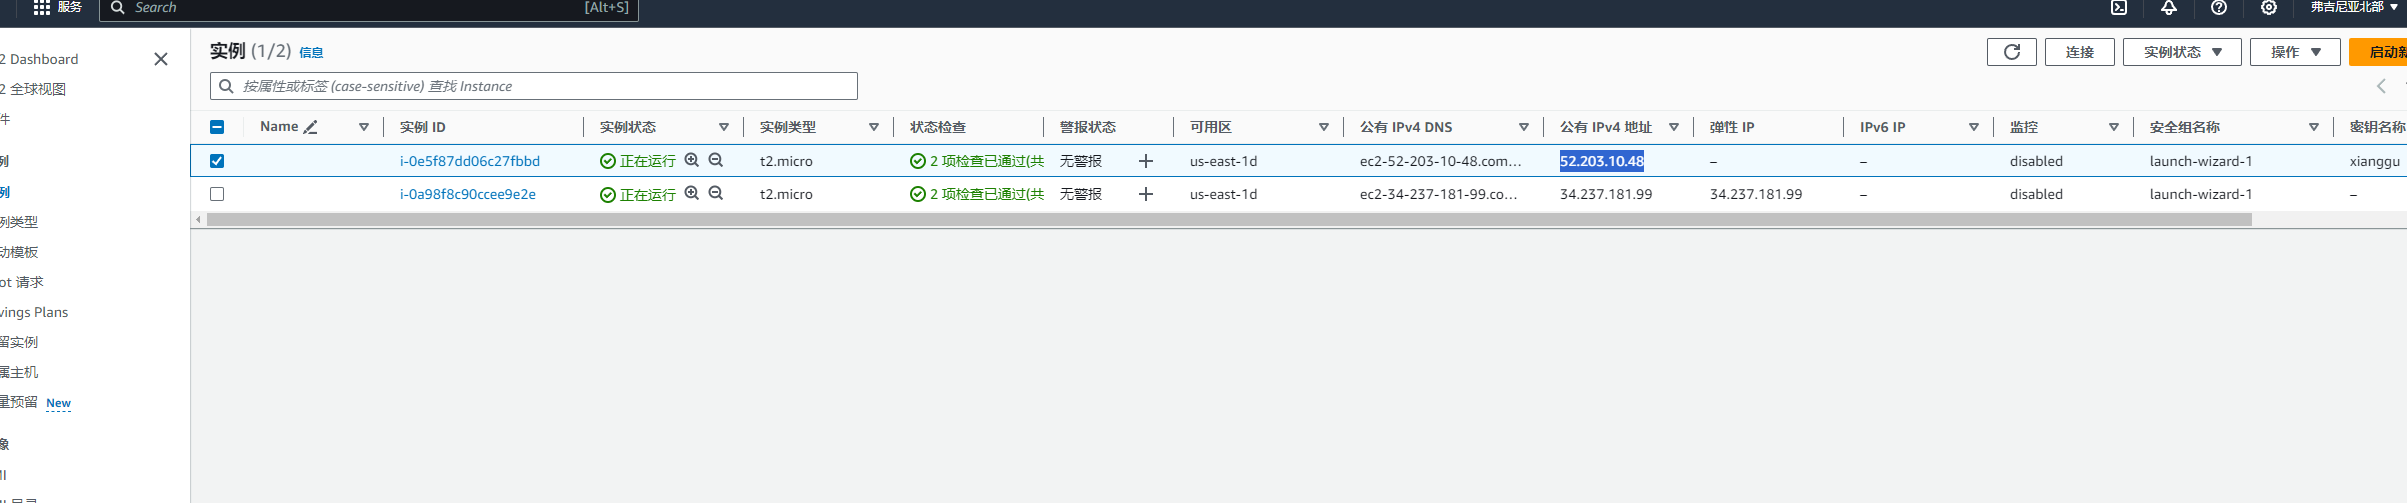Click the search magnifier in top bar
Screen dimensions: 2407x503
click(x=118, y=7)
